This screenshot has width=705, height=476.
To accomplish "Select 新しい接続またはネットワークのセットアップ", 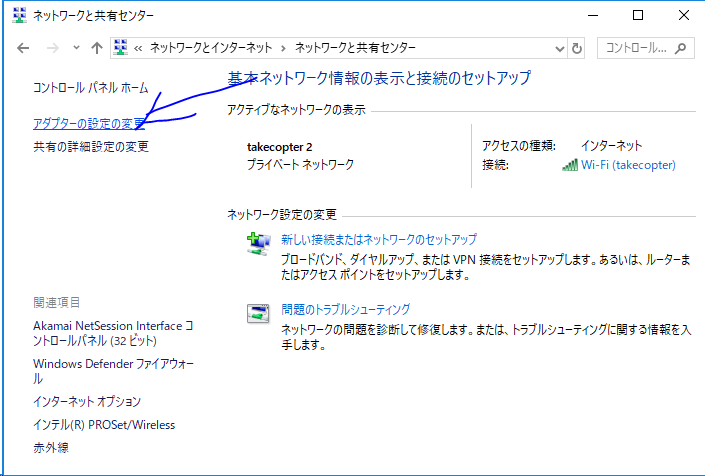I will (378, 240).
